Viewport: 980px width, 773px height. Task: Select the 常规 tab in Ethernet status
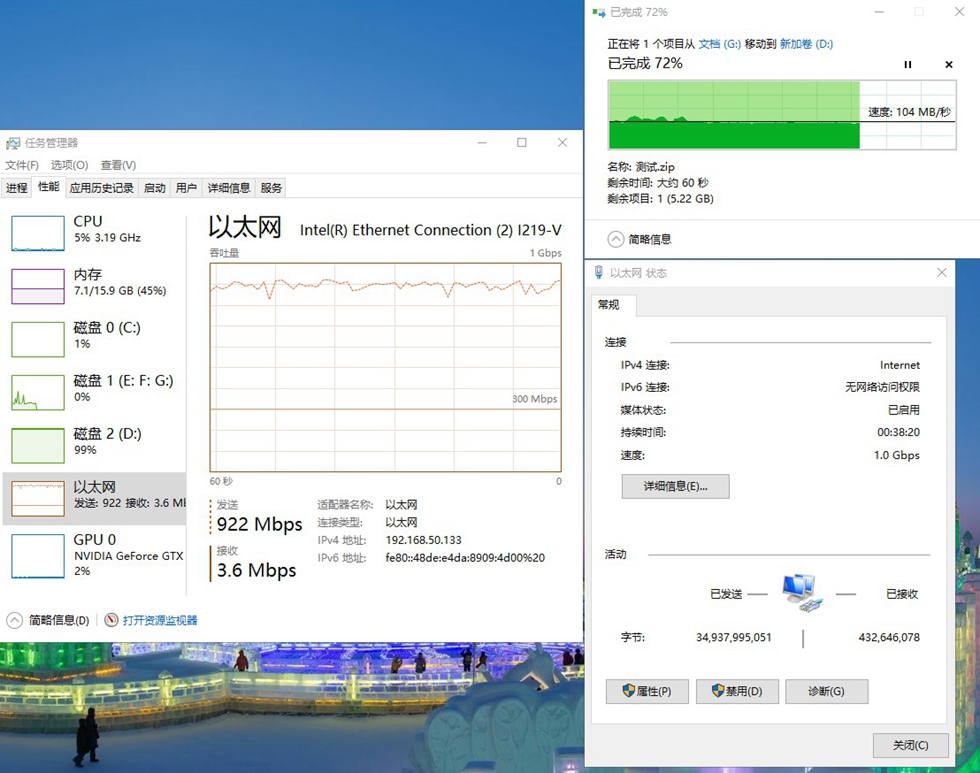(x=609, y=306)
